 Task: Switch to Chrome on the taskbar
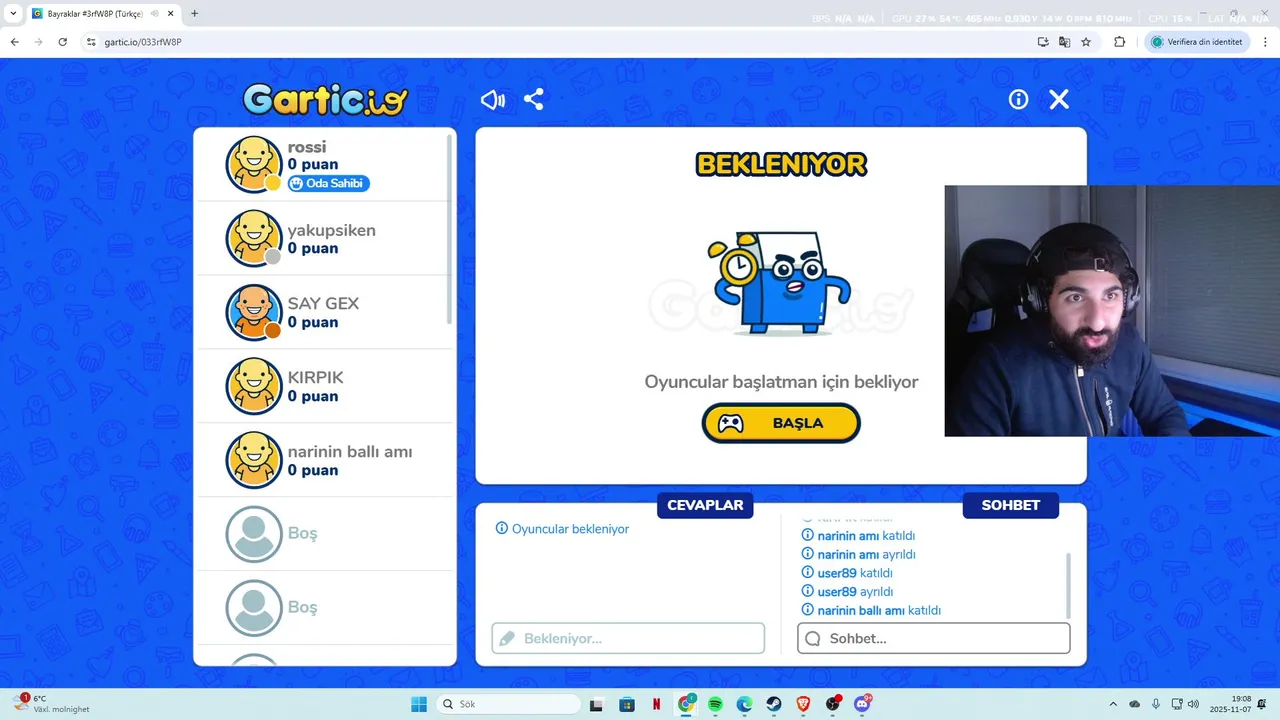click(686, 704)
